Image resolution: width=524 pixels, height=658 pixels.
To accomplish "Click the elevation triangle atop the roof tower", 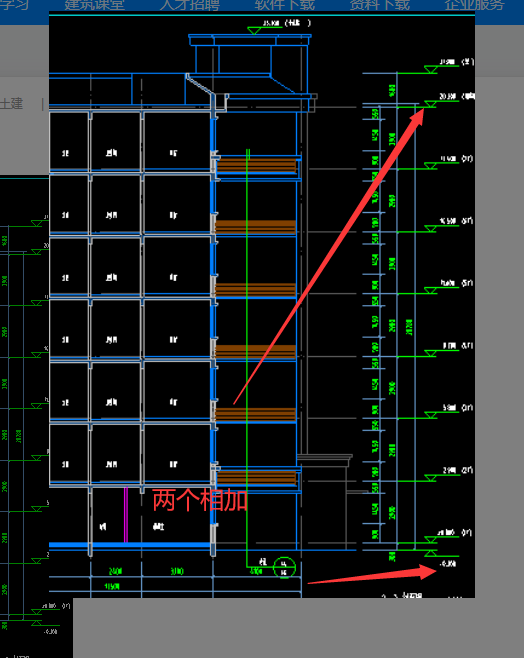I will coord(254,31).
